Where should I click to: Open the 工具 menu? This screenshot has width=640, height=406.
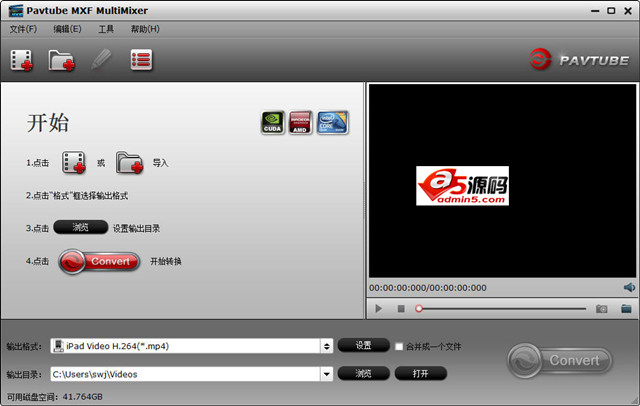[x=106, y=29]
